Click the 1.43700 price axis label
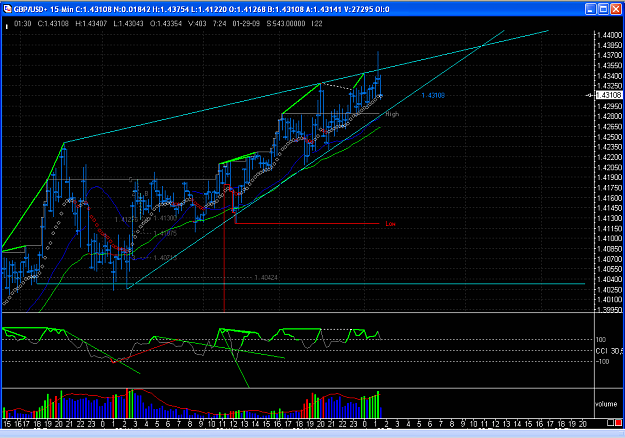Screen dimensions: 625x438 [609, 55]
